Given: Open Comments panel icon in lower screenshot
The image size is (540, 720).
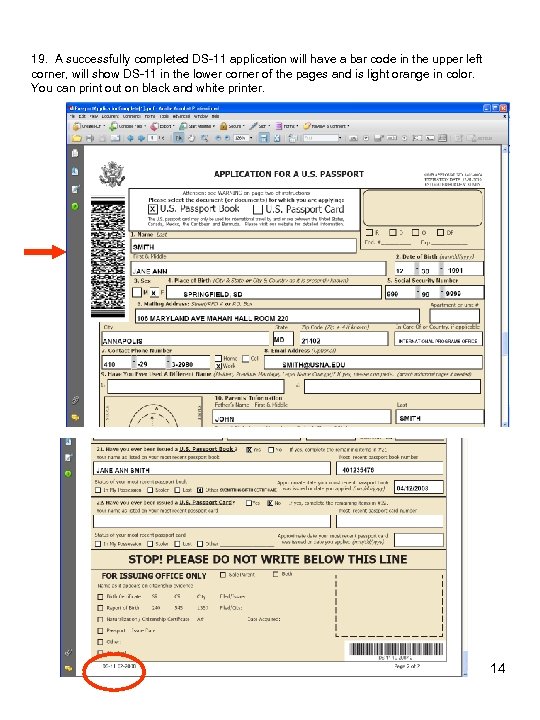Looking at the screenshot, I should pyautogui.click(x=68, y=669).
